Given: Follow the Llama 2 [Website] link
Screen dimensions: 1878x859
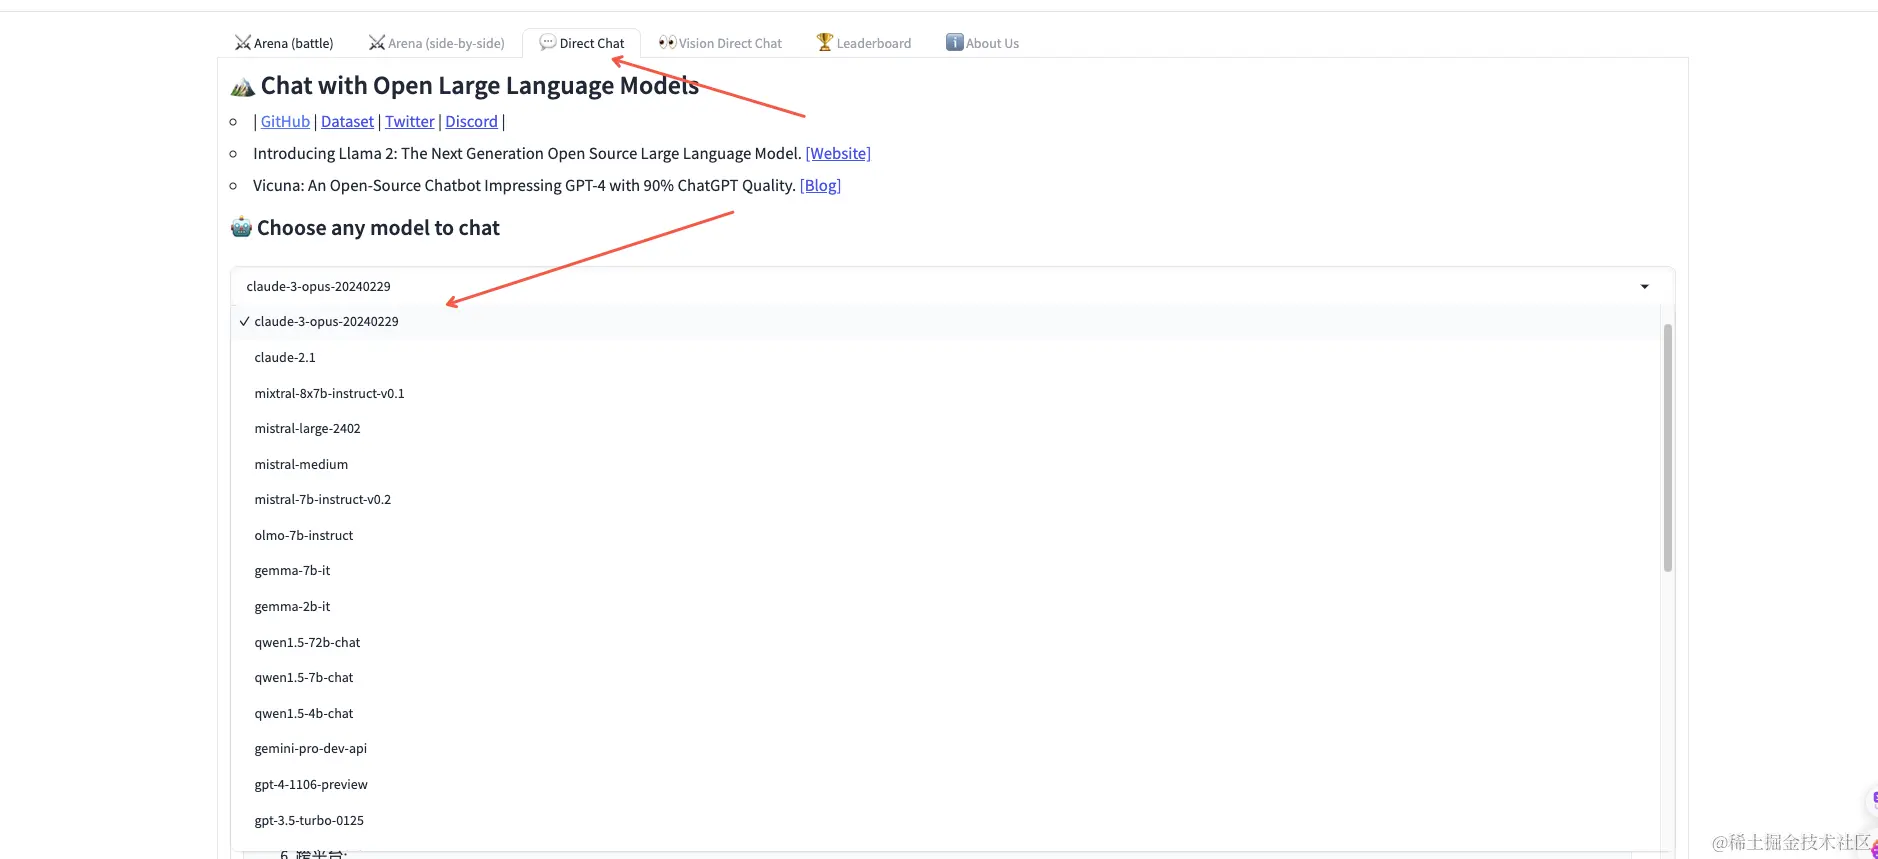Looking at the screenshot, I should coord(838,153).
